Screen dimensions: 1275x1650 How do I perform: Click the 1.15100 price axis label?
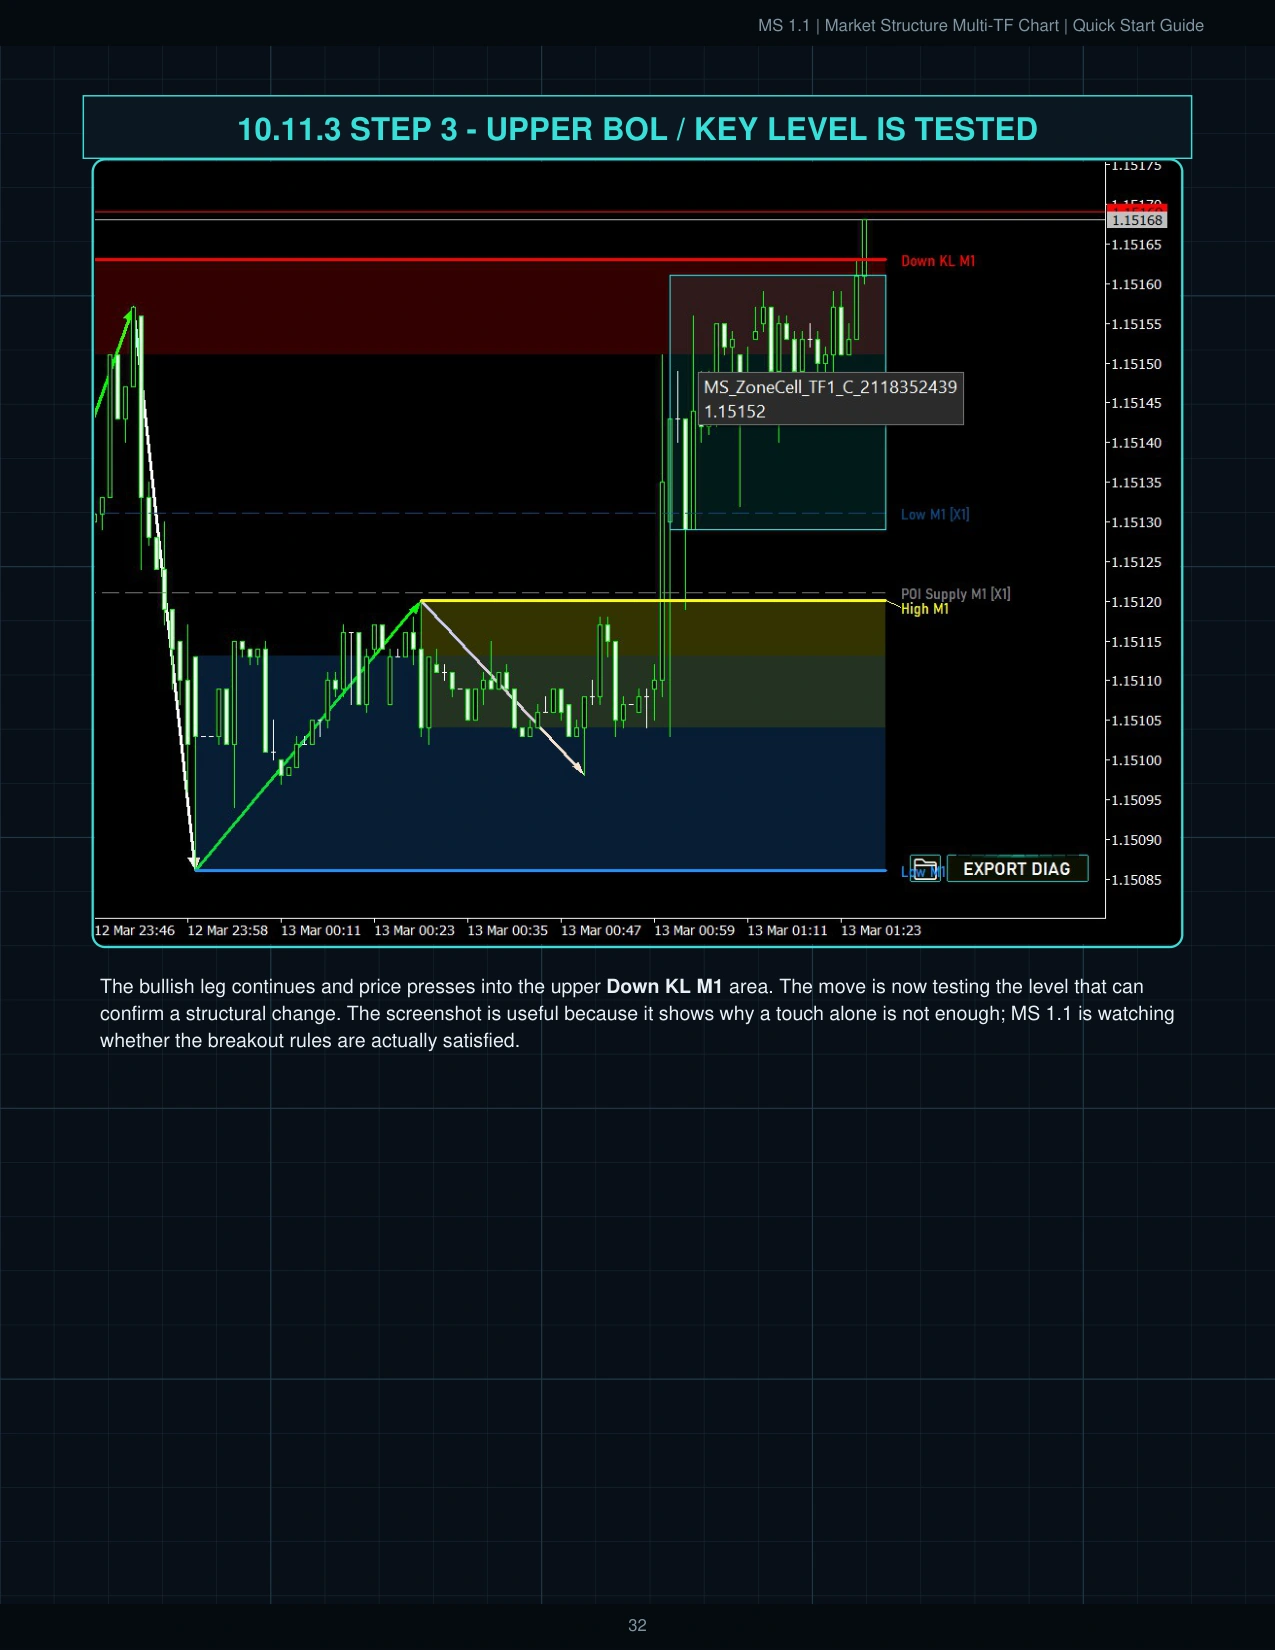click(x=1137, y=761)
